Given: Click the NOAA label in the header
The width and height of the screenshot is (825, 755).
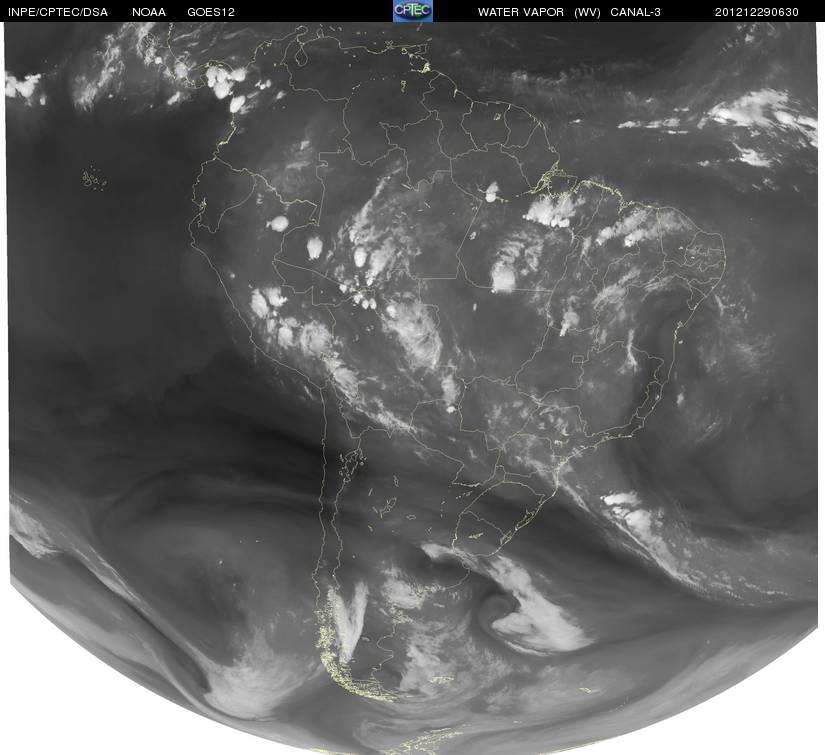Looking at the screenshot, I should 149,12.
